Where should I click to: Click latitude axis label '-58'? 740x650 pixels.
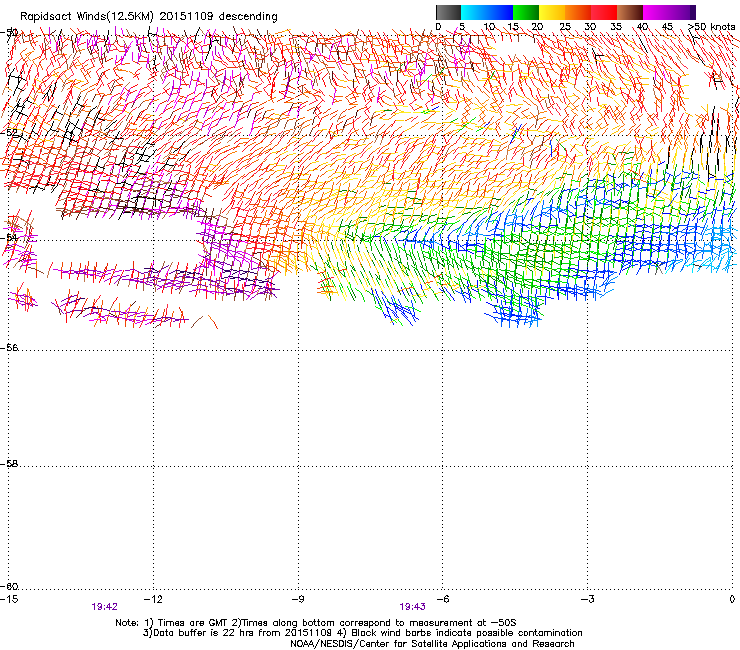pos(10,464)
